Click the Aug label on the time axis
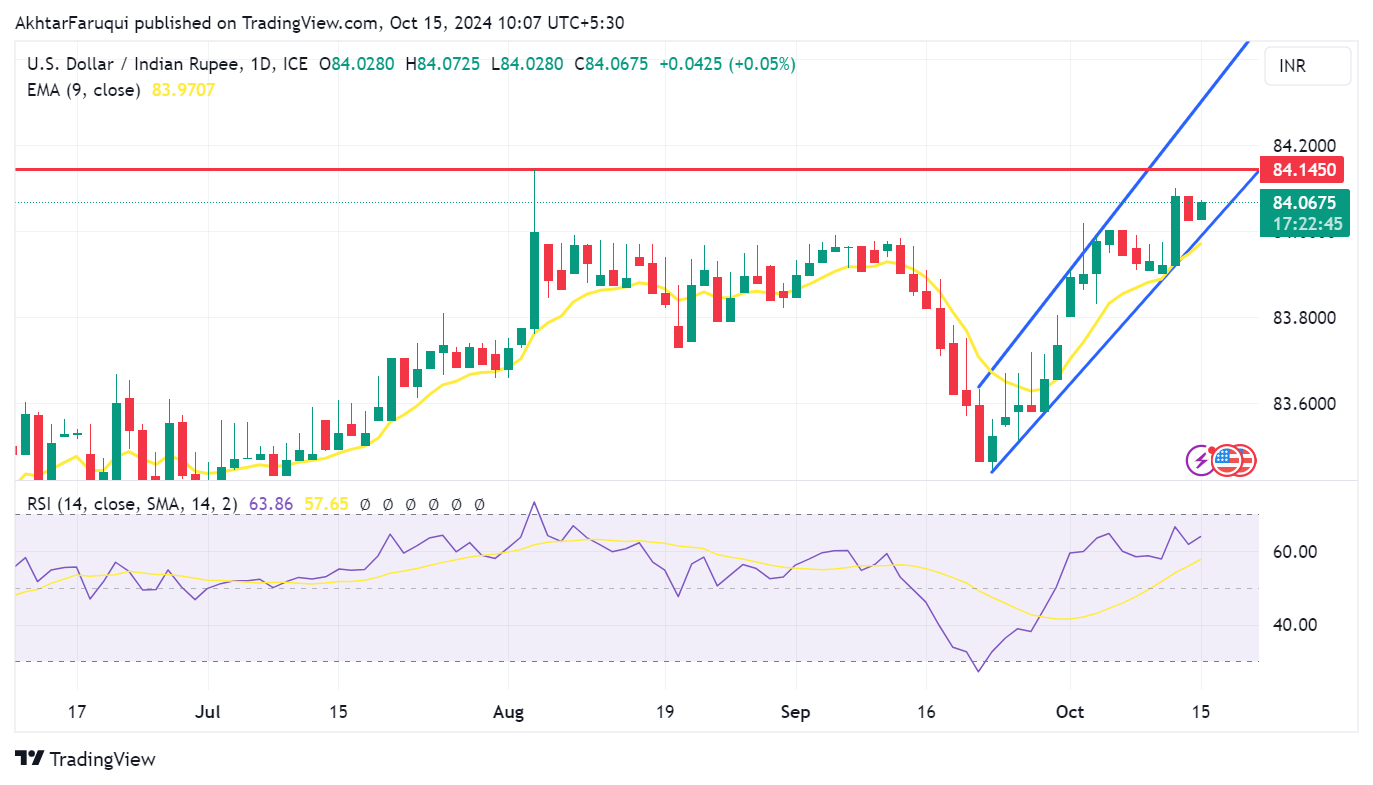This screenshot has height=785, width=1373. point(509,712)
